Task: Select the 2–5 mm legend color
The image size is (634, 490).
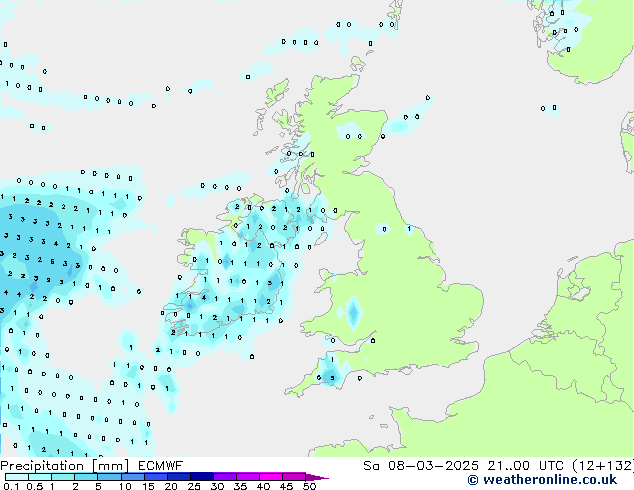Action: (86, 477)
